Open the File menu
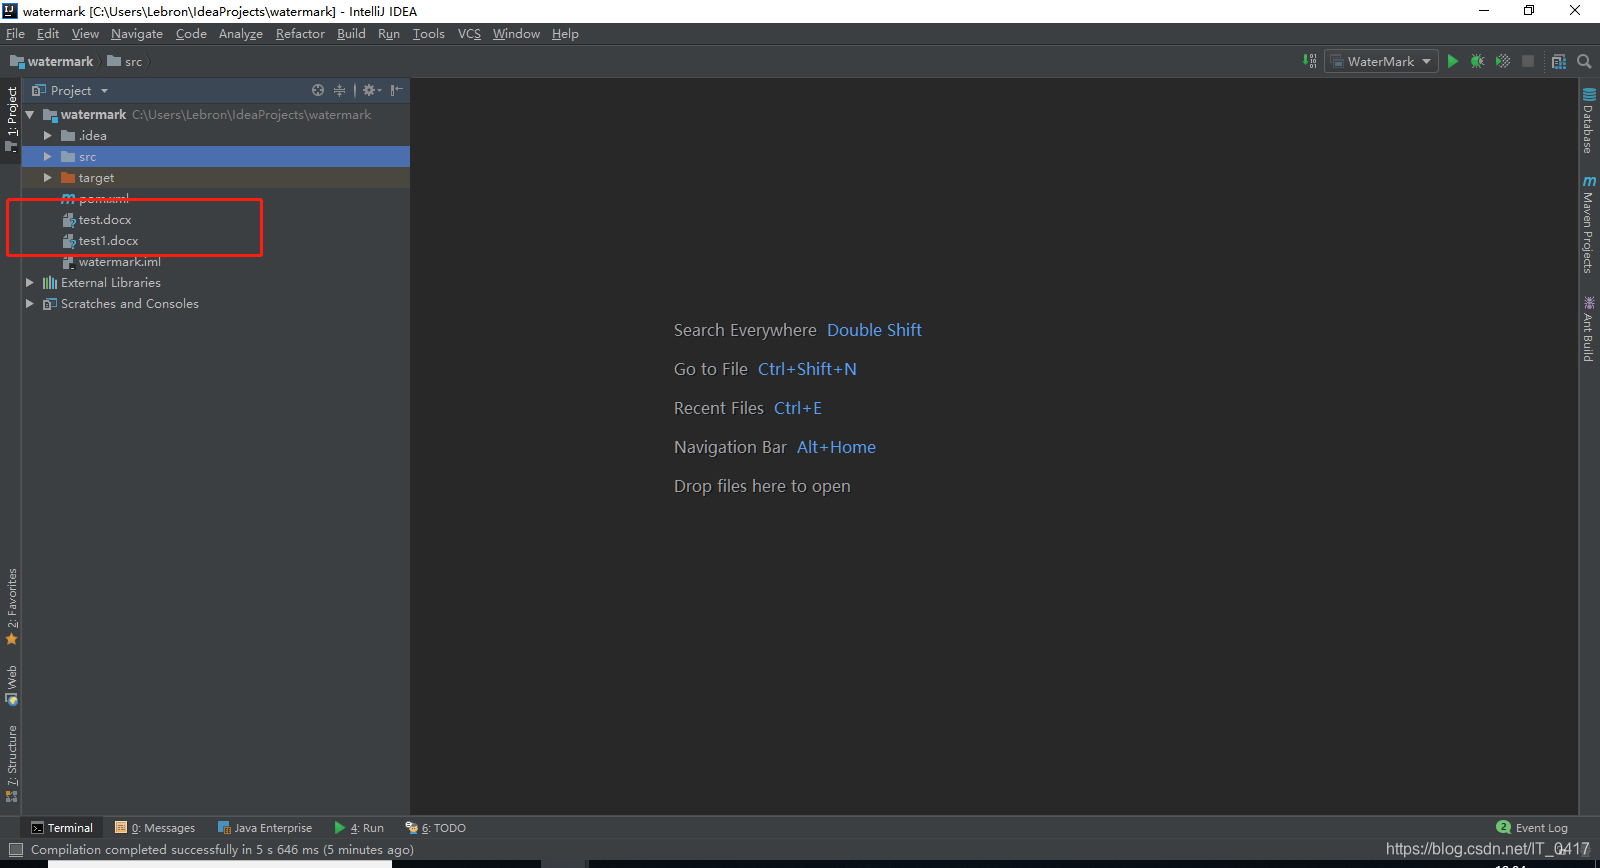 (15, 34)
